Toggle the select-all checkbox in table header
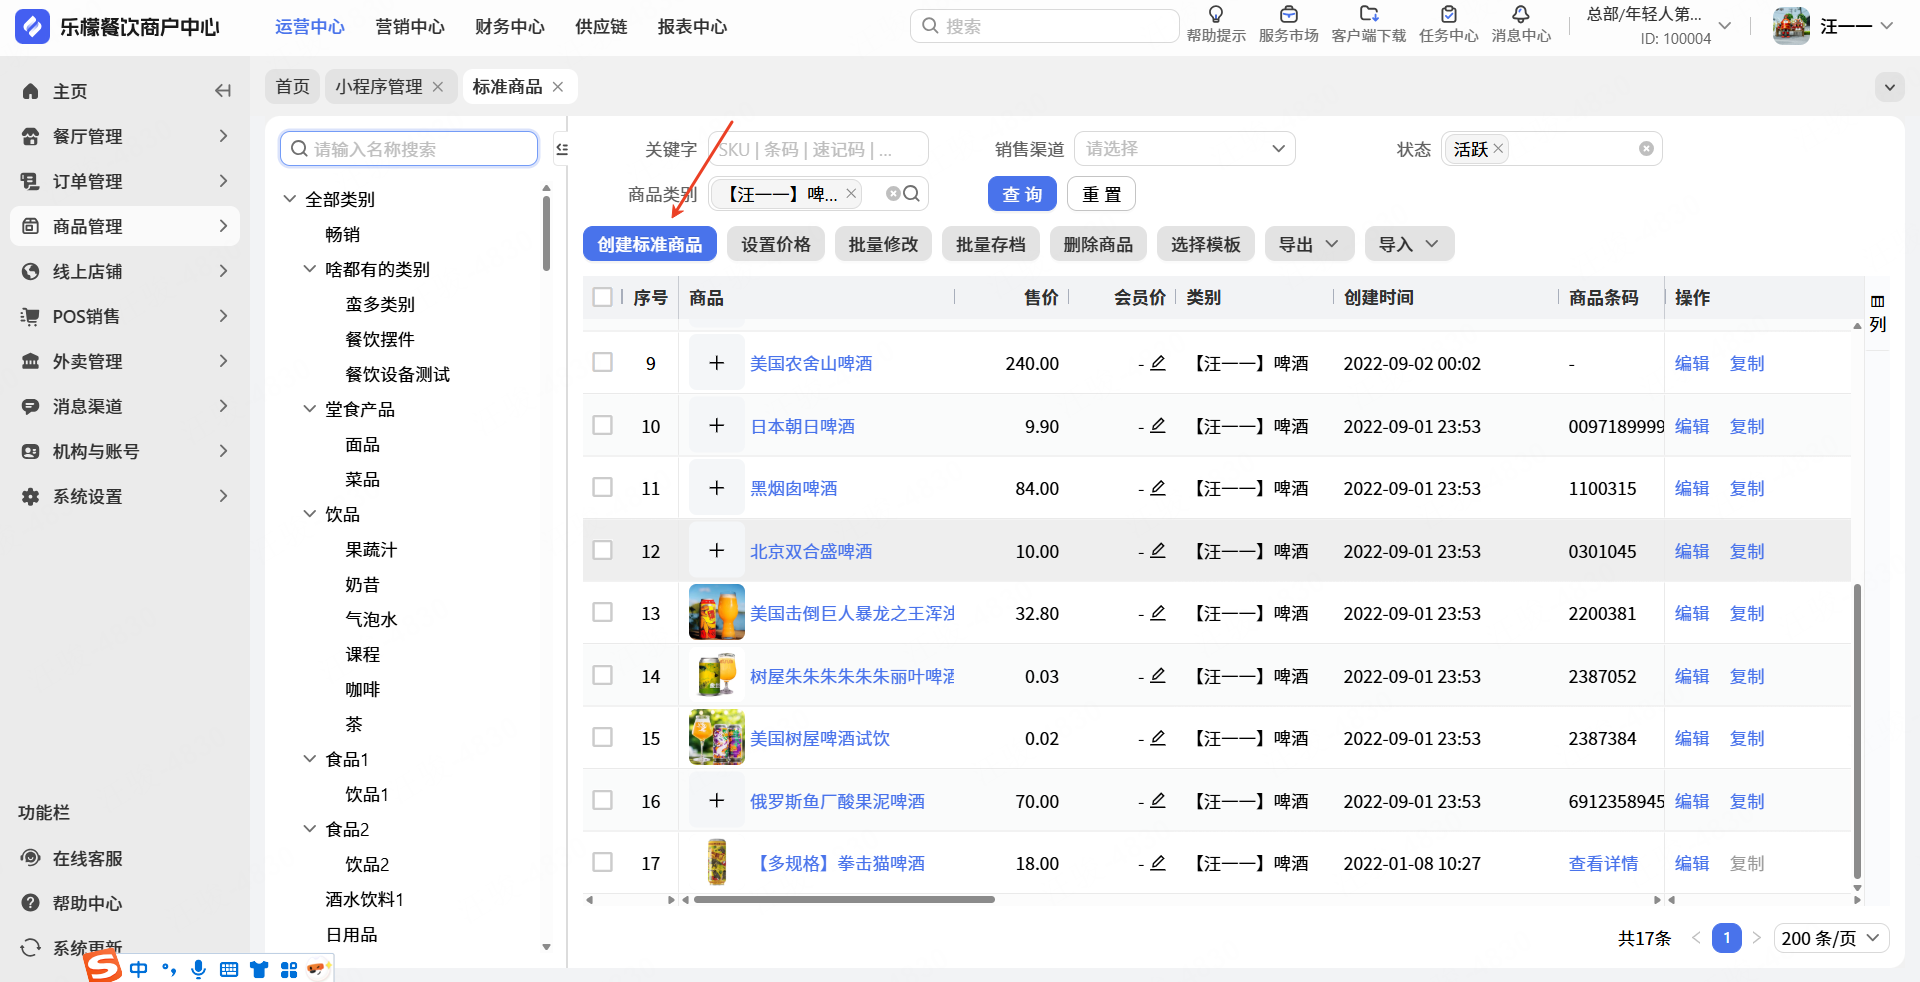 coord(602,297)
